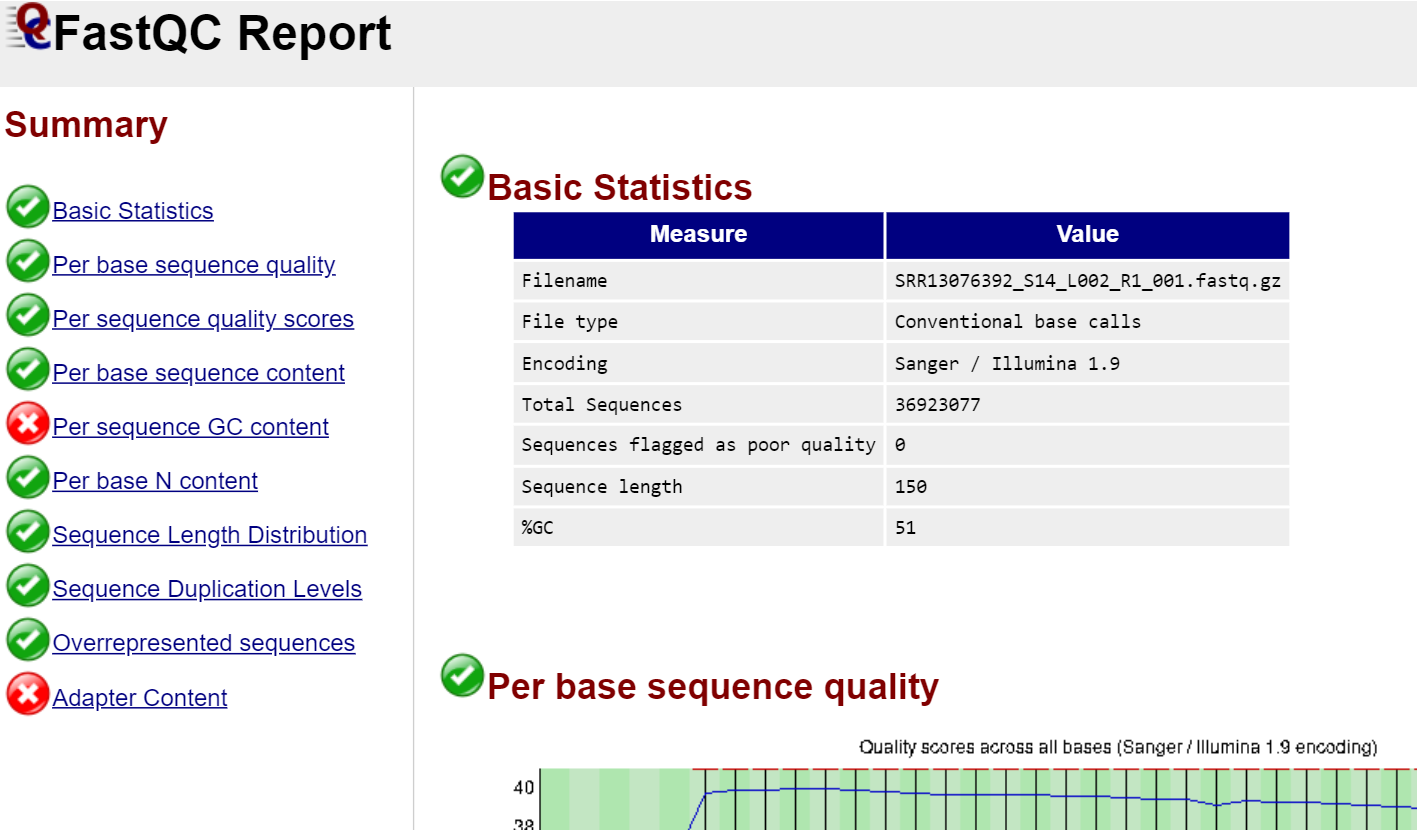The height and width of the screenshot is (830, 1417).
Task: Click green check icon beside Per base sequence content
Action: pos(28,369)
